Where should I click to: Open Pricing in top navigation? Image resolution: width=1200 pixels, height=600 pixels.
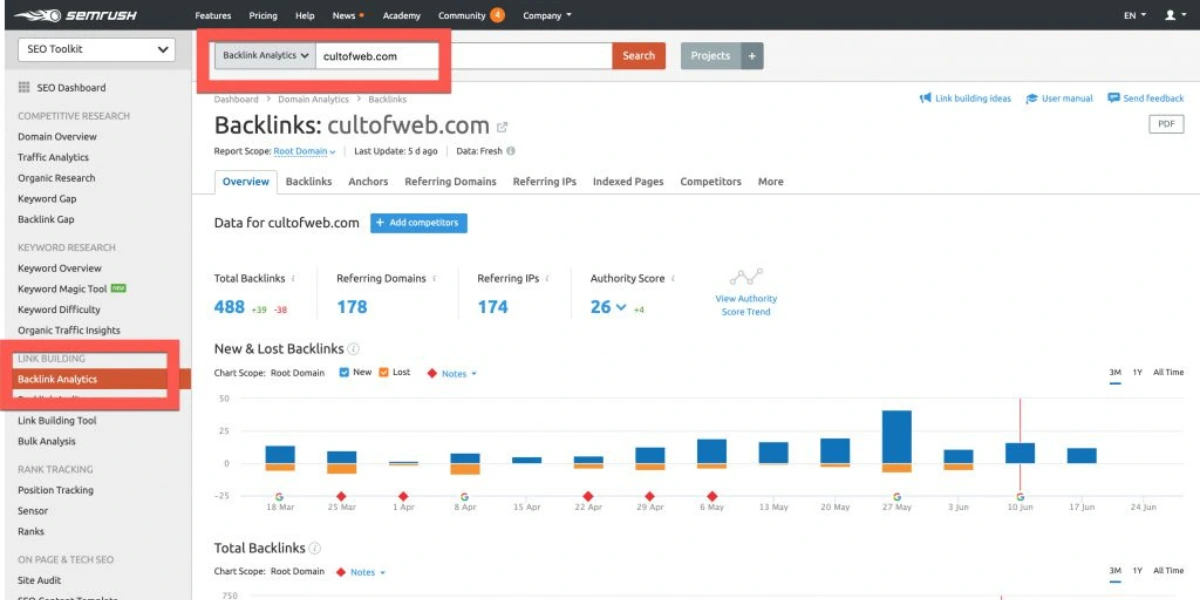[263, 15]
